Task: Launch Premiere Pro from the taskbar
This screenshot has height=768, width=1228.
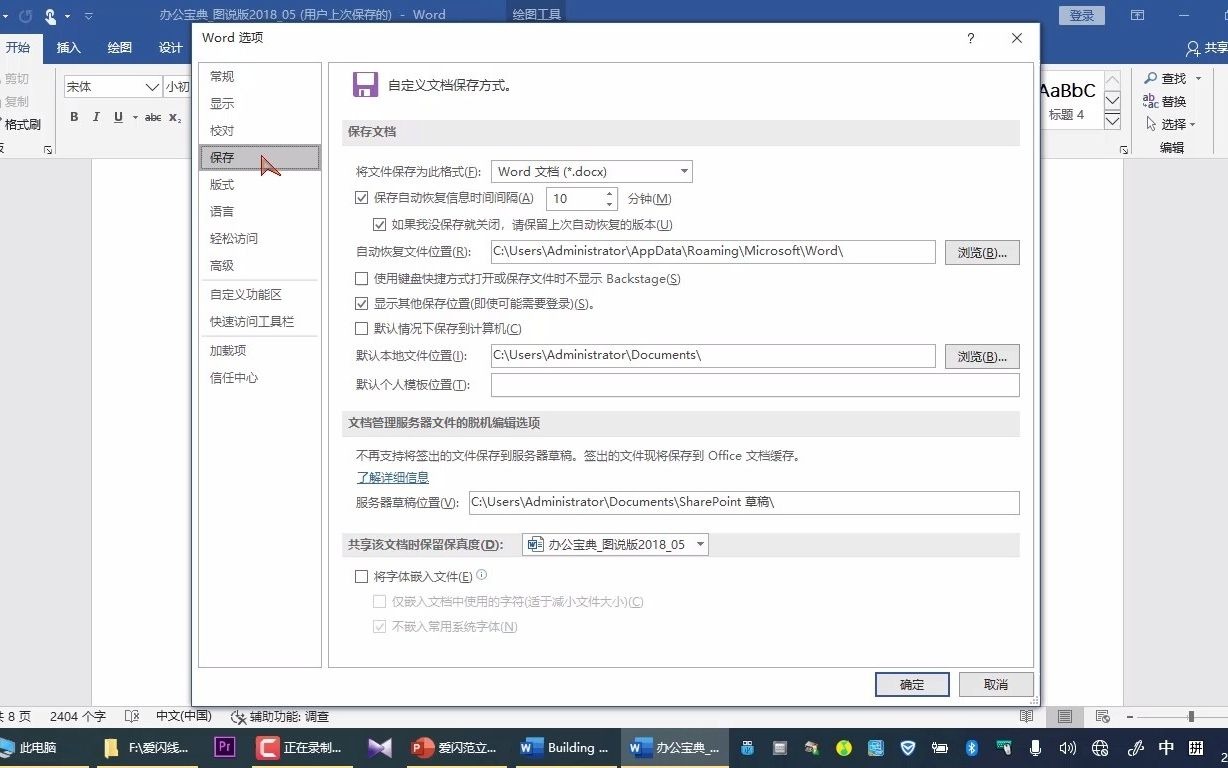Action: (x=223, y=747)
